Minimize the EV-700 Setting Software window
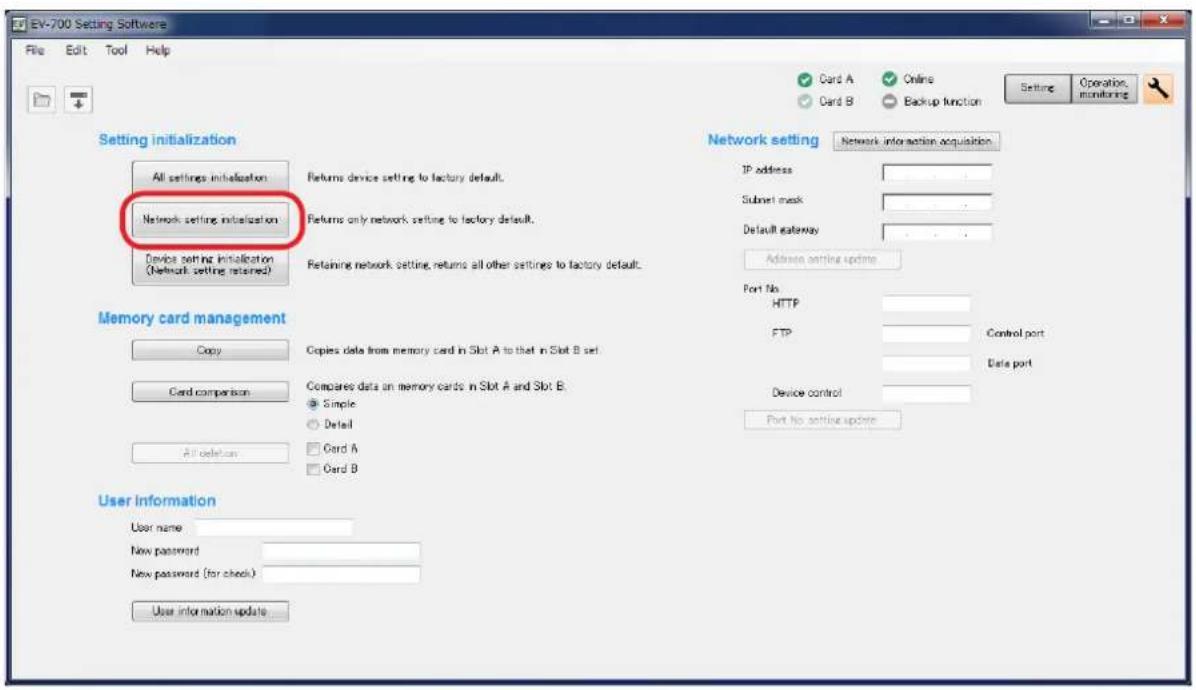 1102,20
